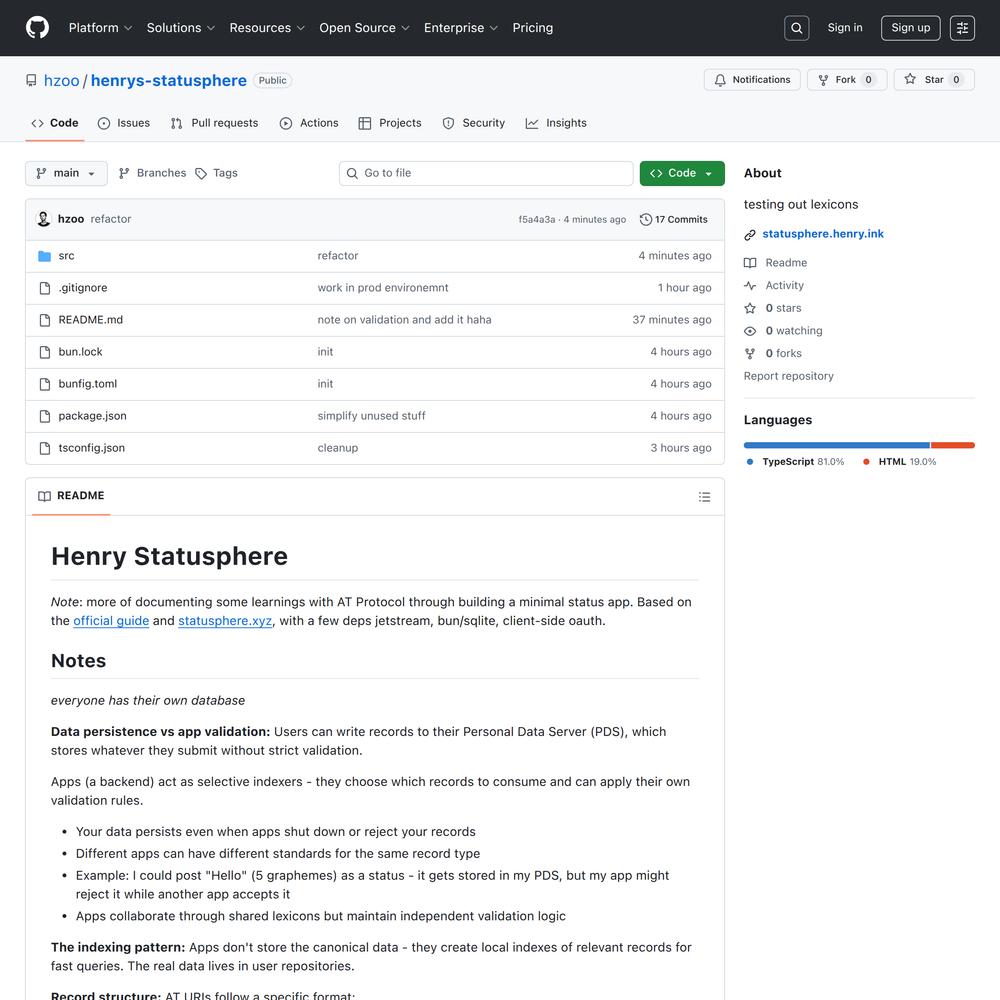
Task: Star the henrys-statusphere repository
Action: (x=934, y=80)
